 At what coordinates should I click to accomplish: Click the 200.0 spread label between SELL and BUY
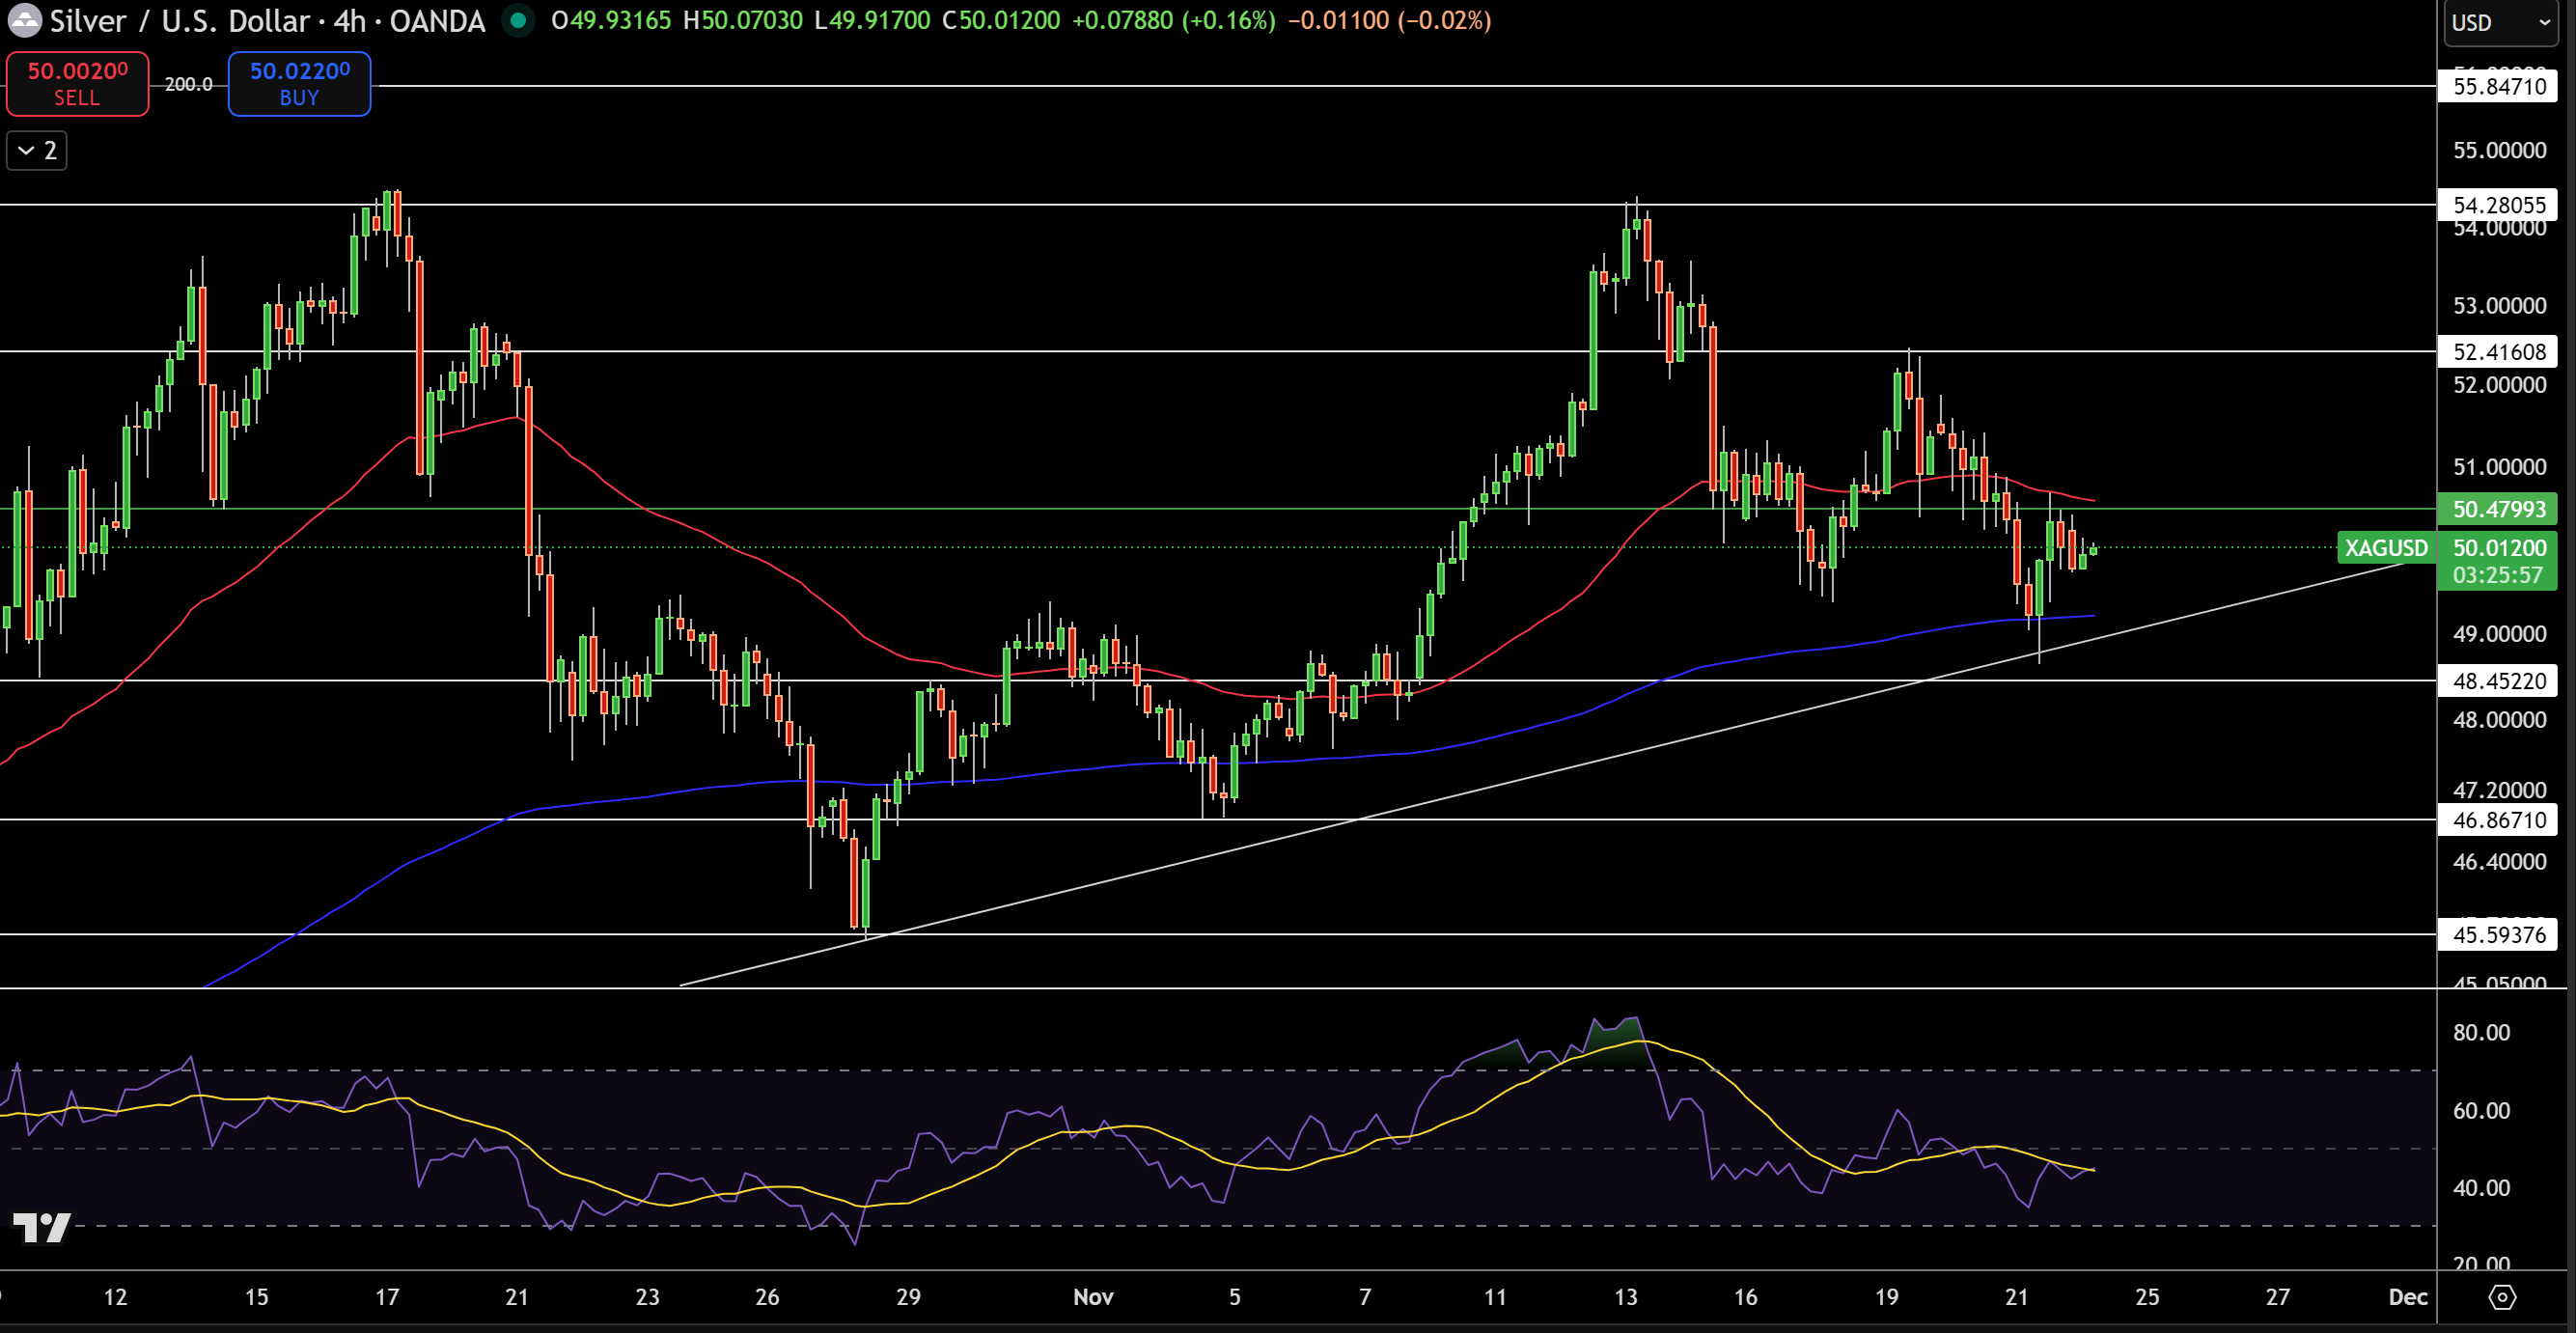point(188,84)
